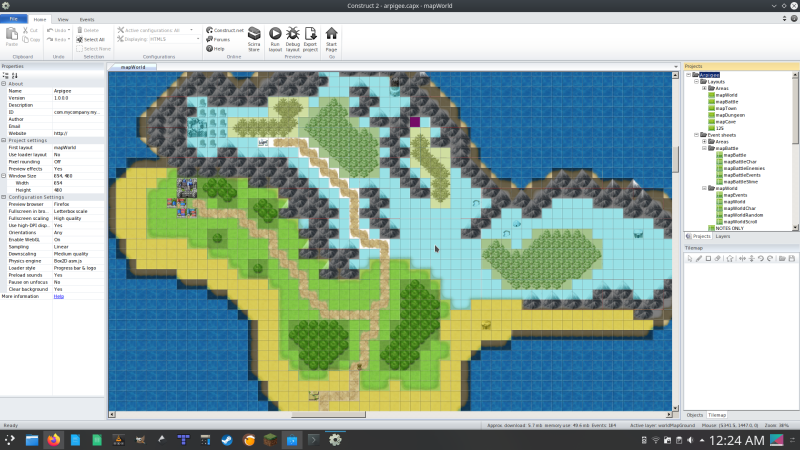Open the Start Page house icon
Screen dimensions: 800x450
point(331,34)
